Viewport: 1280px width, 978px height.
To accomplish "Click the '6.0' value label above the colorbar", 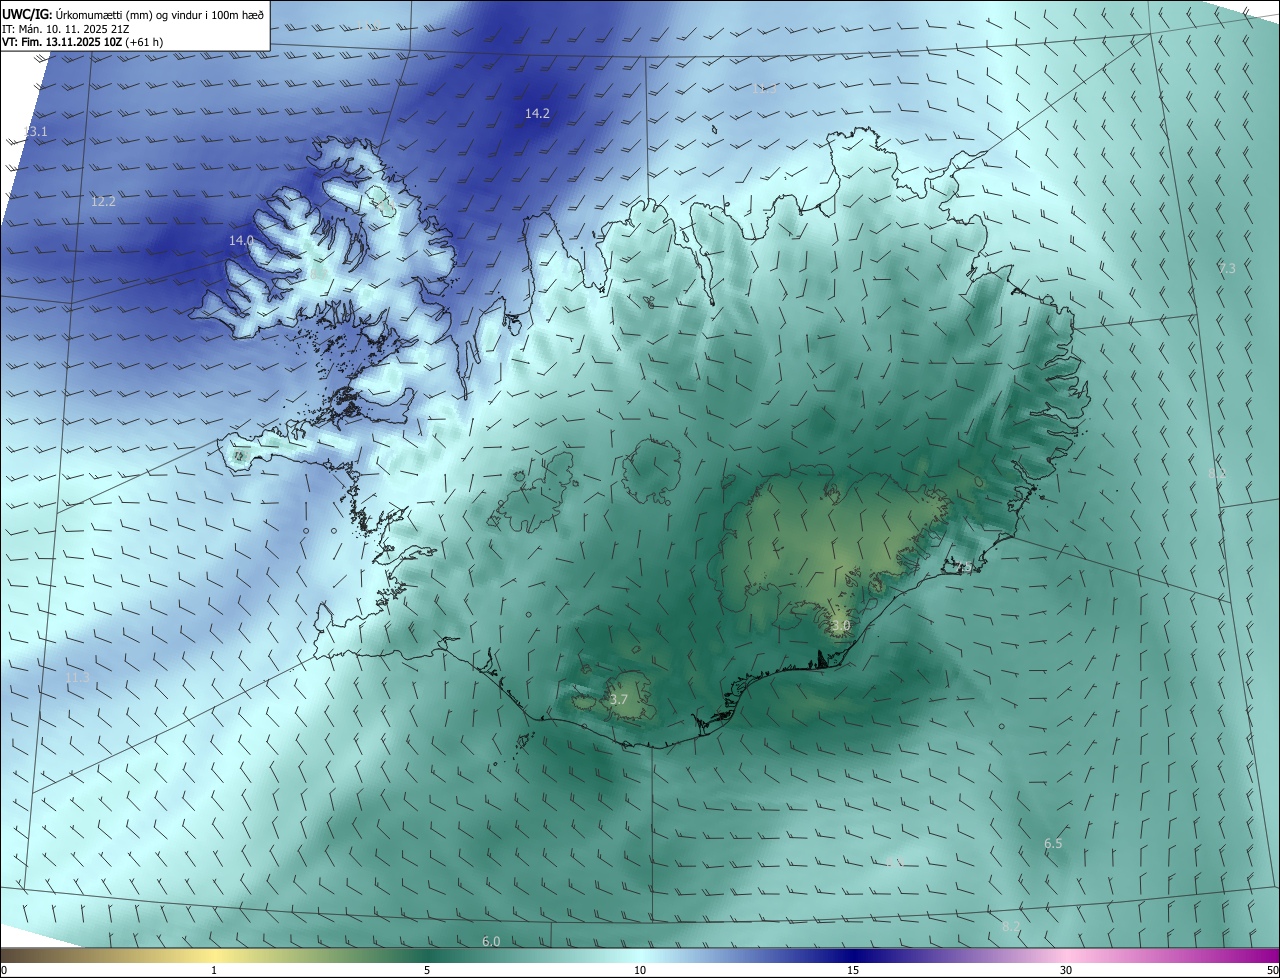I will click(x=491, y=942).
